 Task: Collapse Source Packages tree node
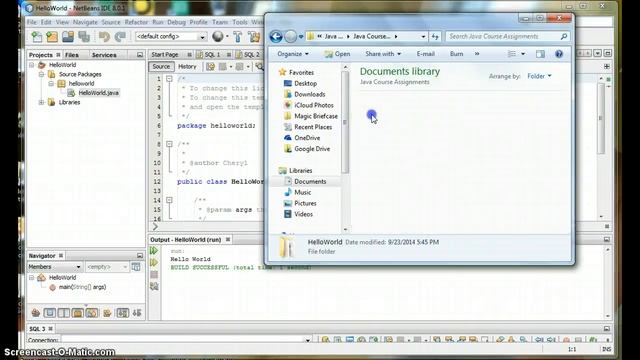[42, 74]
